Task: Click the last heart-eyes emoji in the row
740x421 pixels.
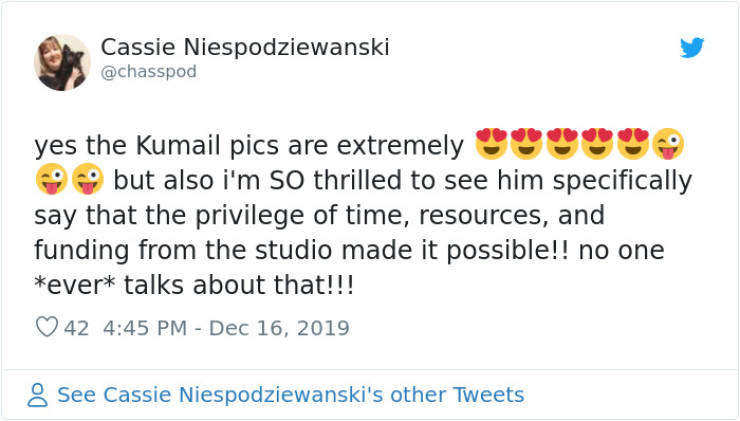Action: pyautogui.click(x=633, y=145)
